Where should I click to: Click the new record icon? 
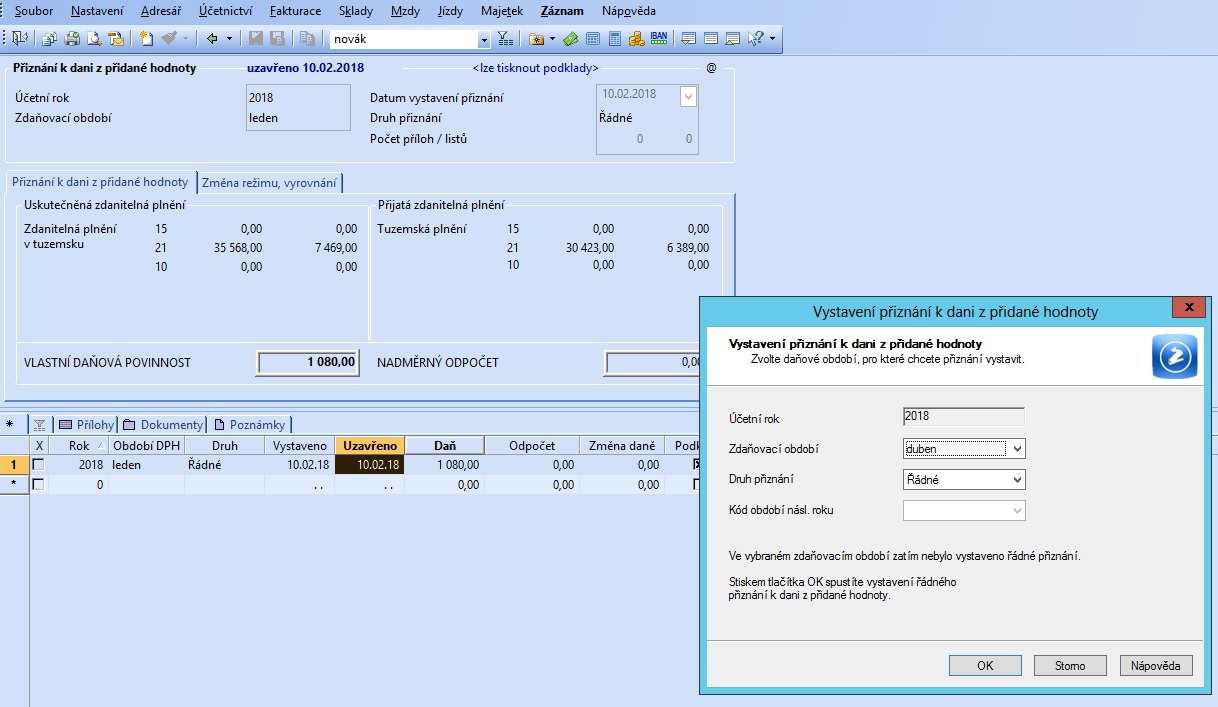point(146,39)
